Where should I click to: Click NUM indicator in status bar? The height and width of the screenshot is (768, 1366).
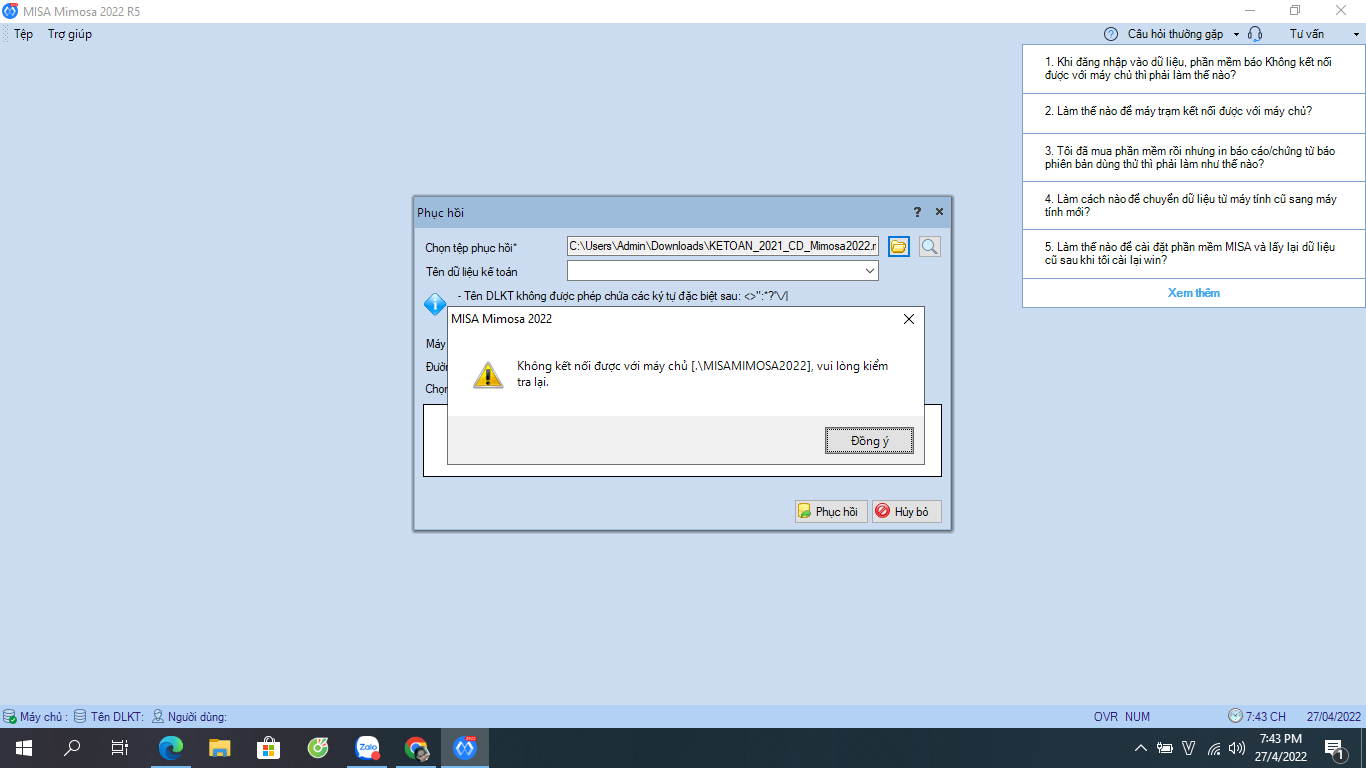pyautogui.click(x=1138, y=717)
